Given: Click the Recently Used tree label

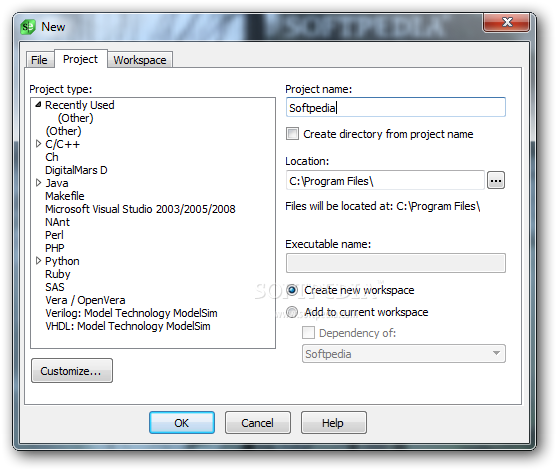Looking at the screenshot, I should pyautogui.click(x=80, y=105).
